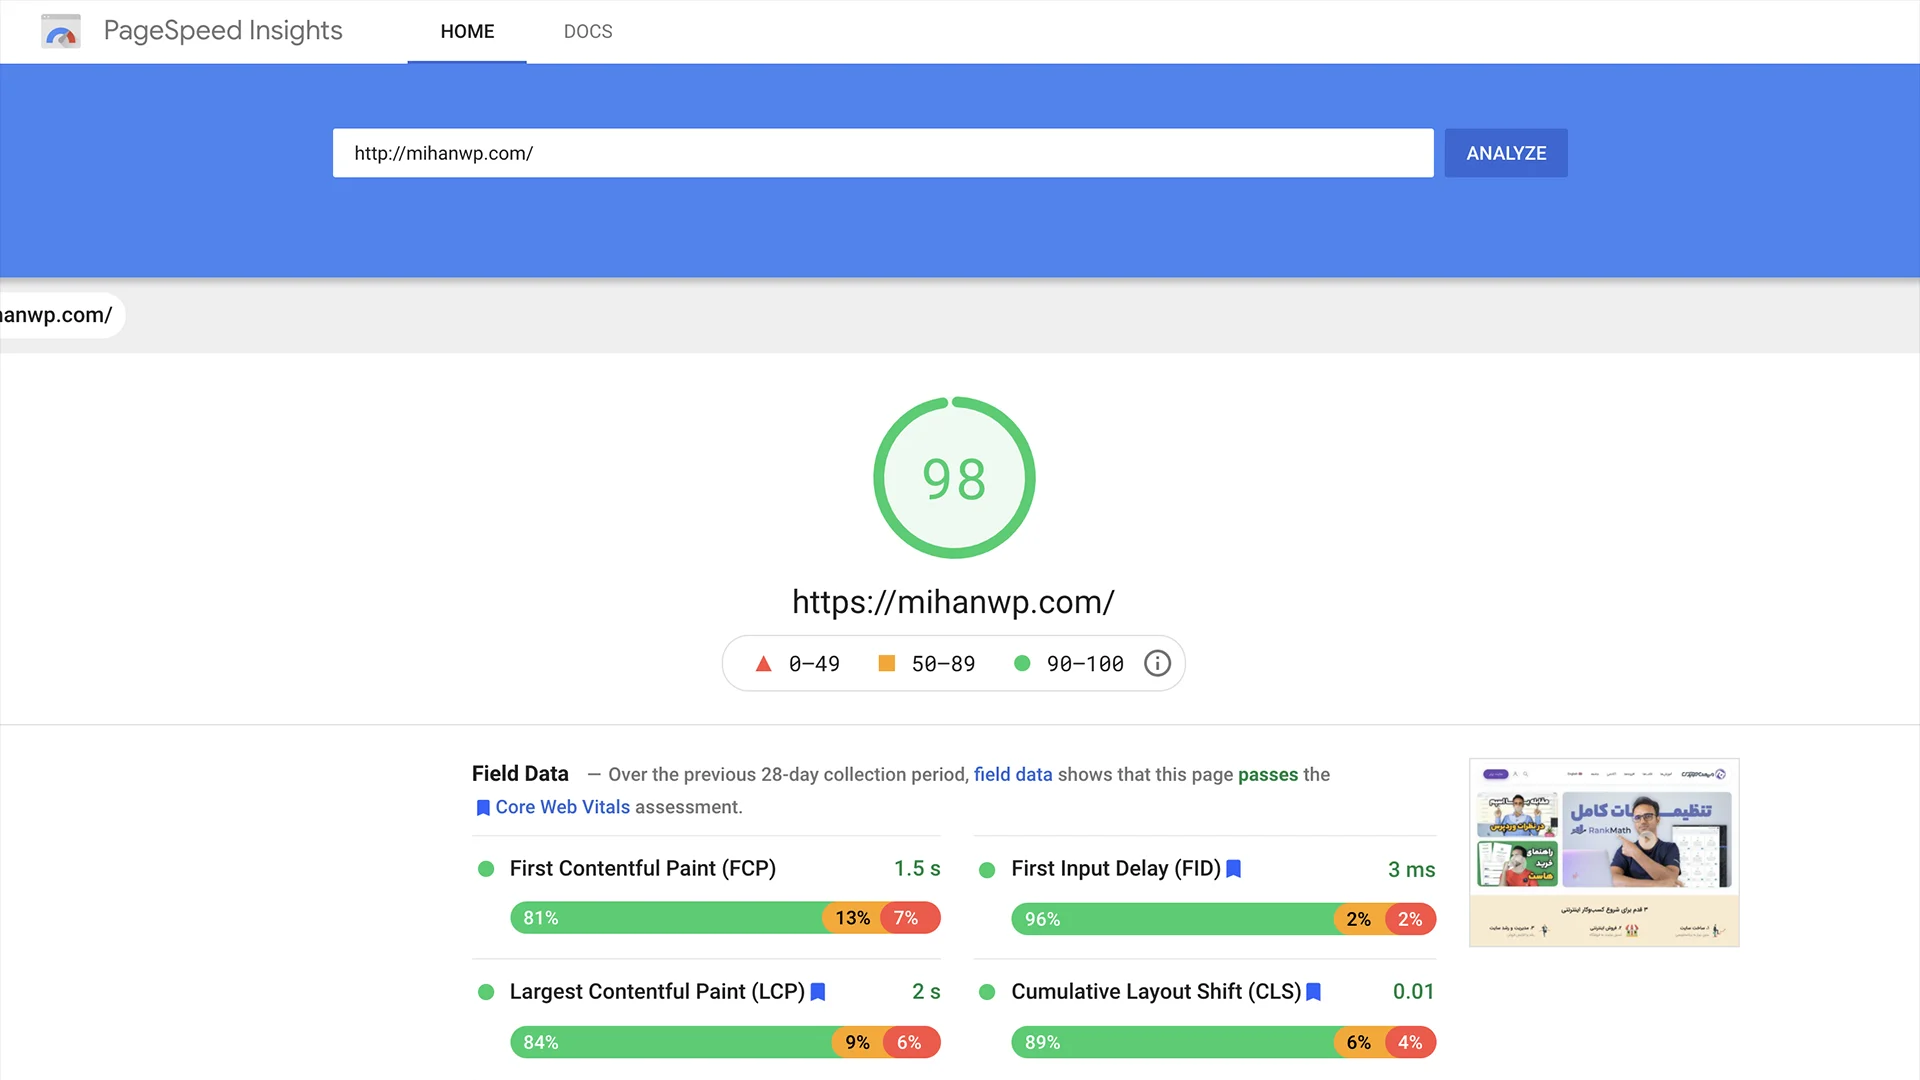Click the 7% red segment of the FCP bar
Viewport: 1920px width, 1080px height.
pos(910,918)
